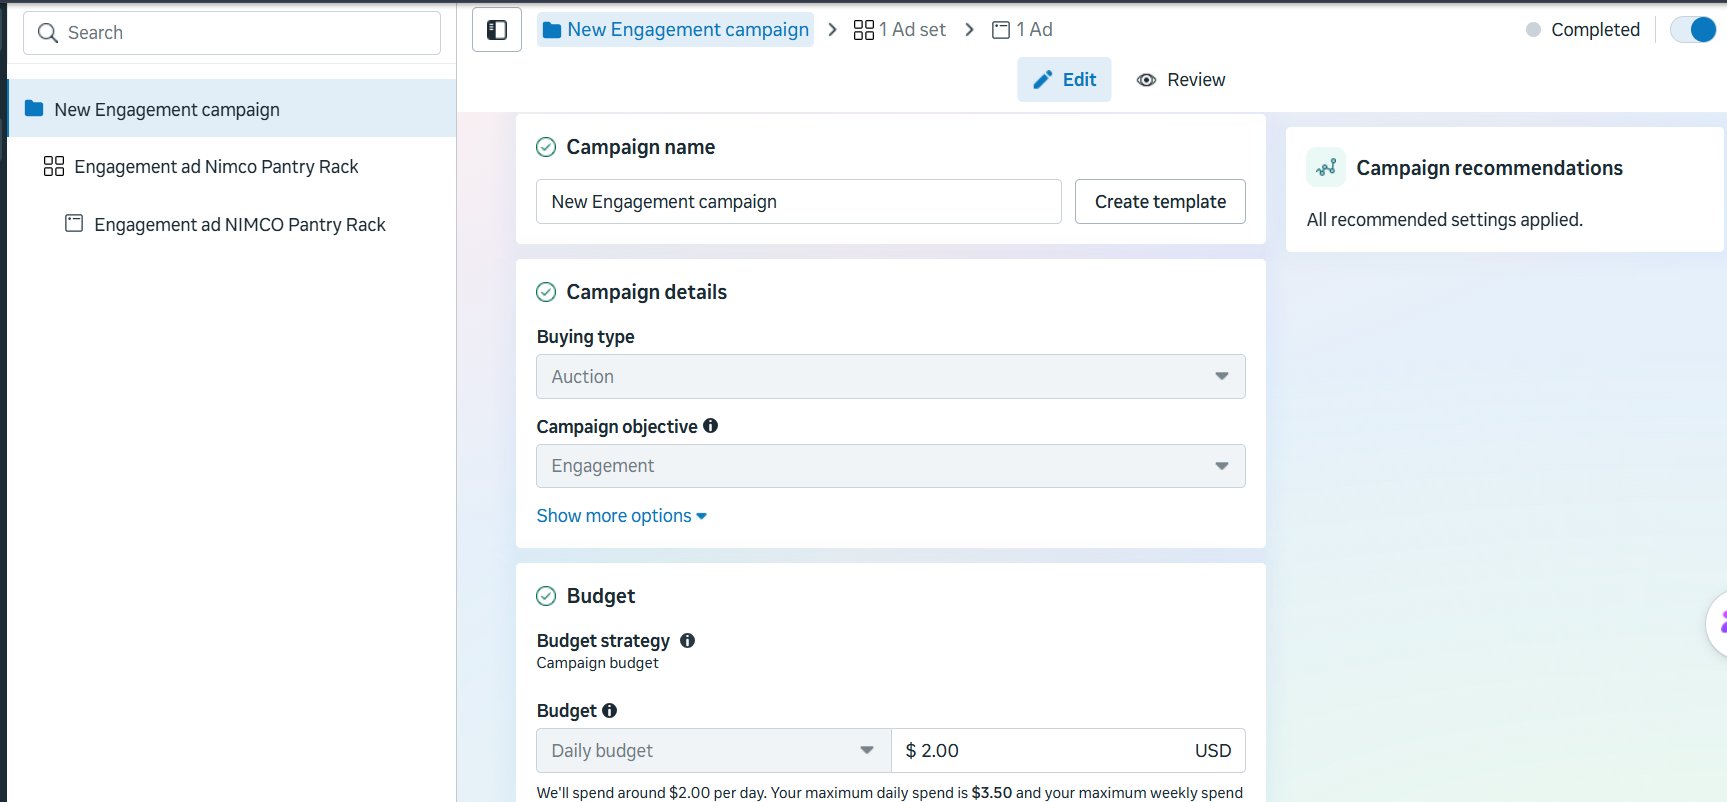Image resolution: width=1727 pixels, height=802 pixels.
Task: Click the Budget info icon
Action: click(x=610, y=710)
